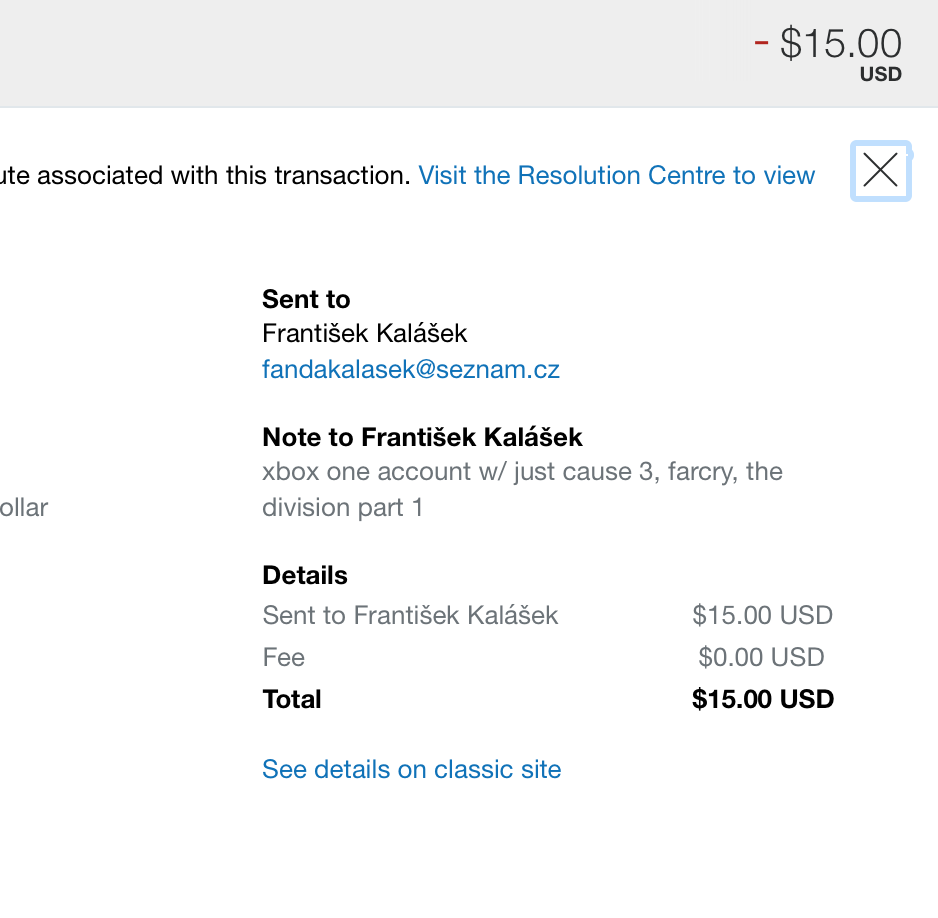Click the Sent to František Kalášek row label
Image resolution: width=938 pixels, height=918 pixels.
pyautogui.click(x=410, y=615)
